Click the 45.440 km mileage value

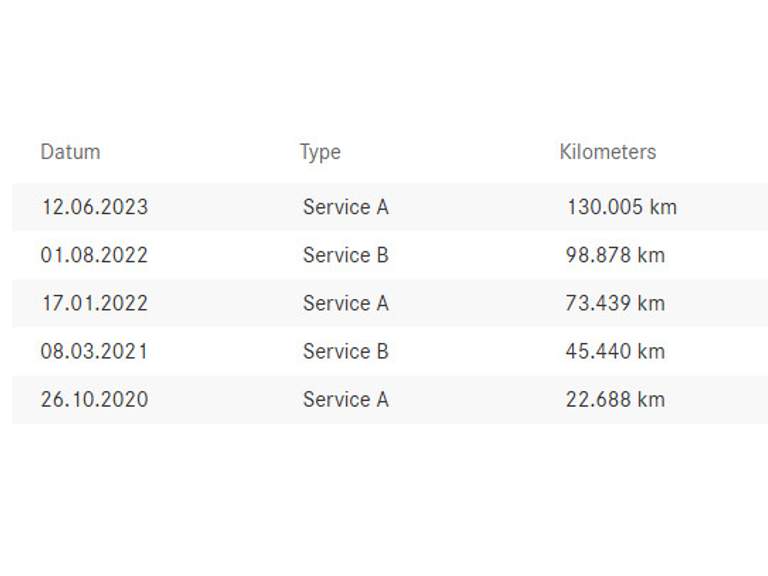pos(615,351)
